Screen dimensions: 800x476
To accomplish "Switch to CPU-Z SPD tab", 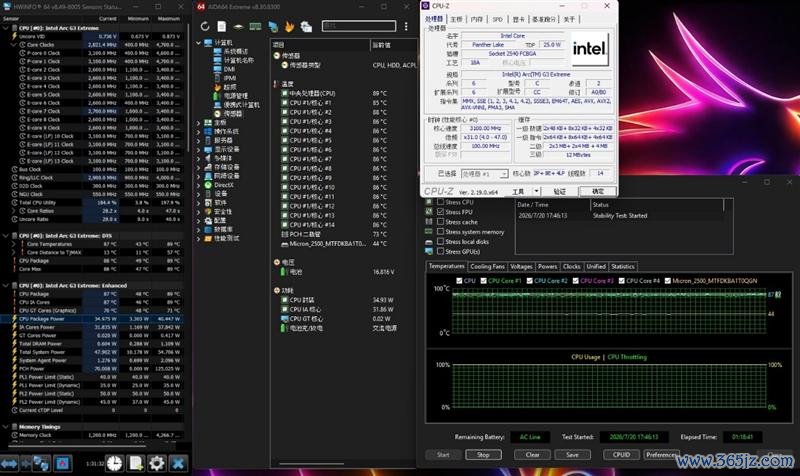I will (497, 19).
